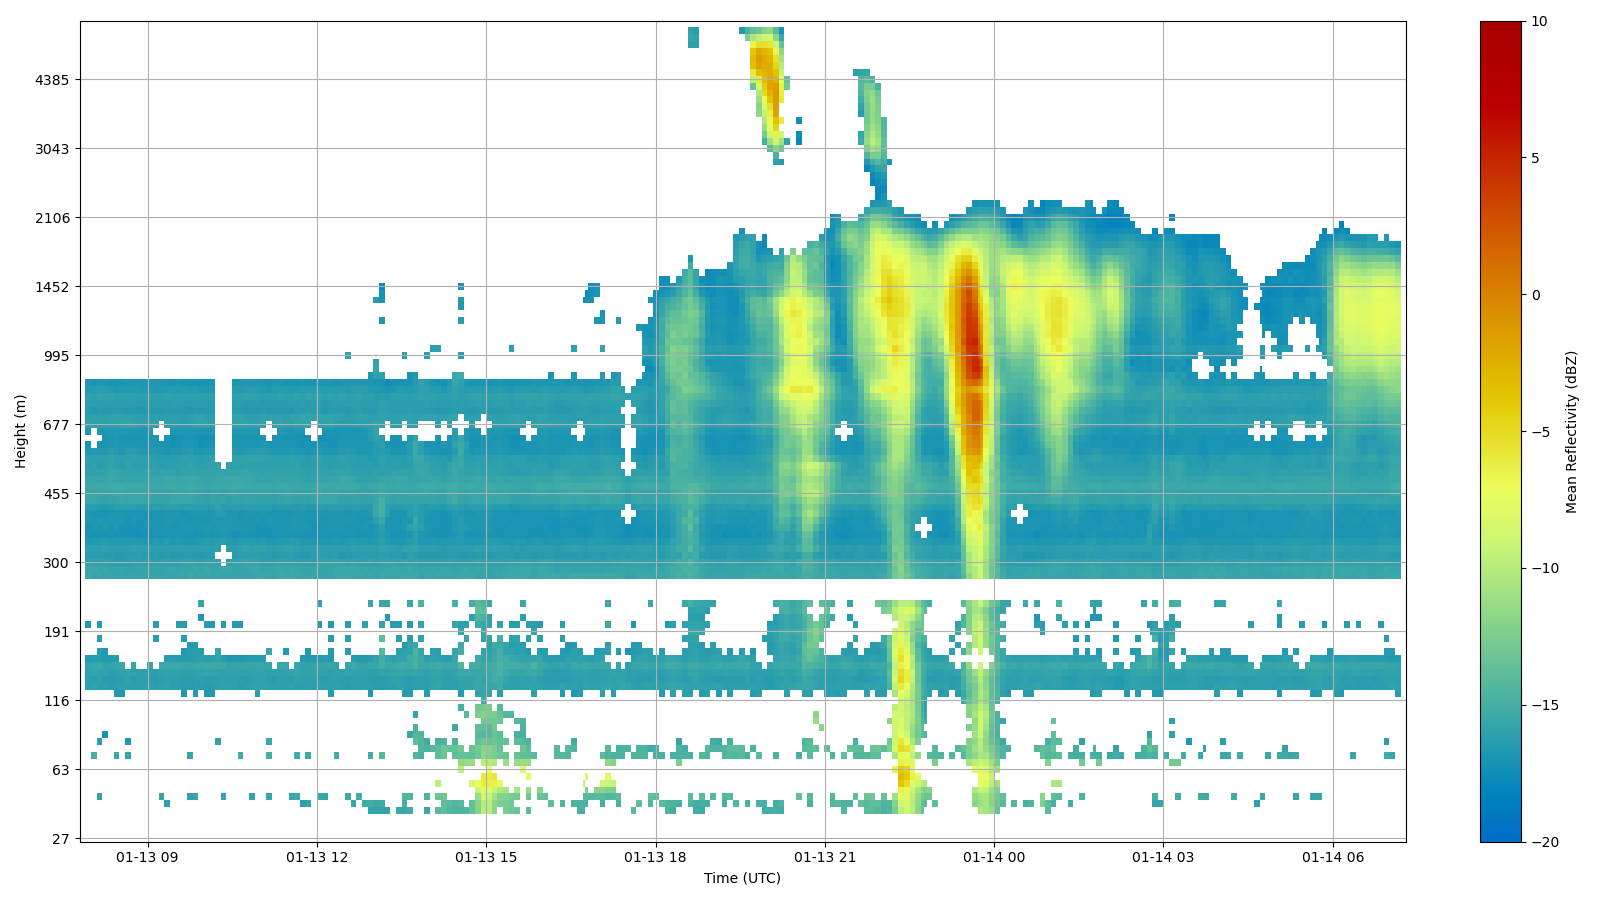Click the colorbar tick label 10
Screen dimensions: 1600x900
click(x=1538, y=21)
